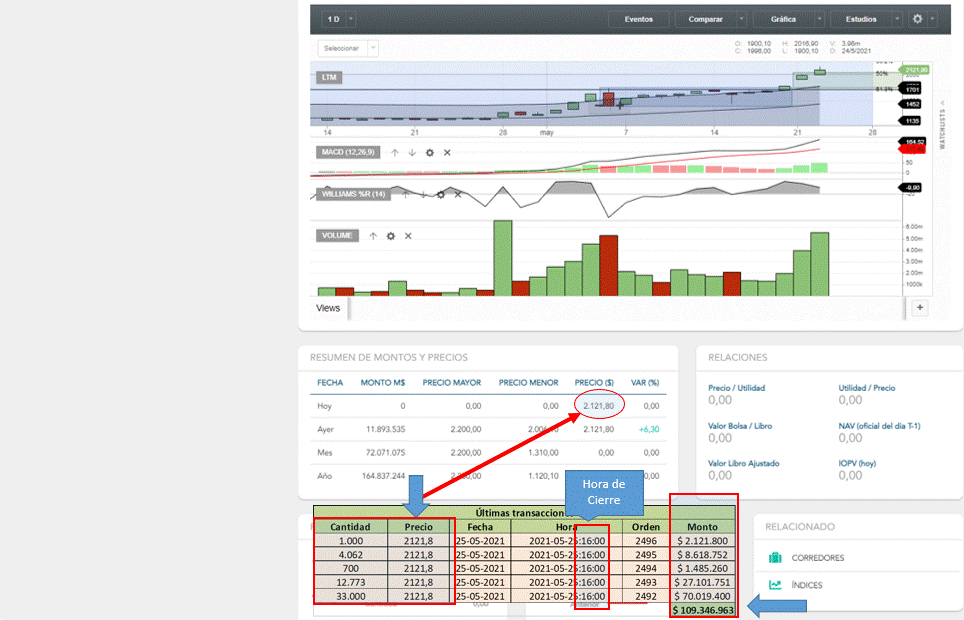Click the Cantidad cell 4.062

pos(350,554)
